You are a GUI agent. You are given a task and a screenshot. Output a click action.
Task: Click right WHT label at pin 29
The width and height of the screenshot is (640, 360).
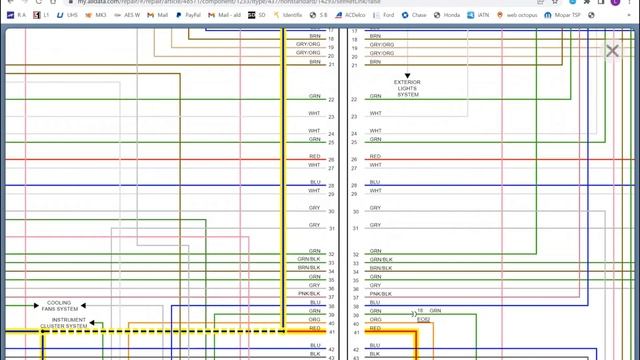pyautogui.click(x=376, y=191)
